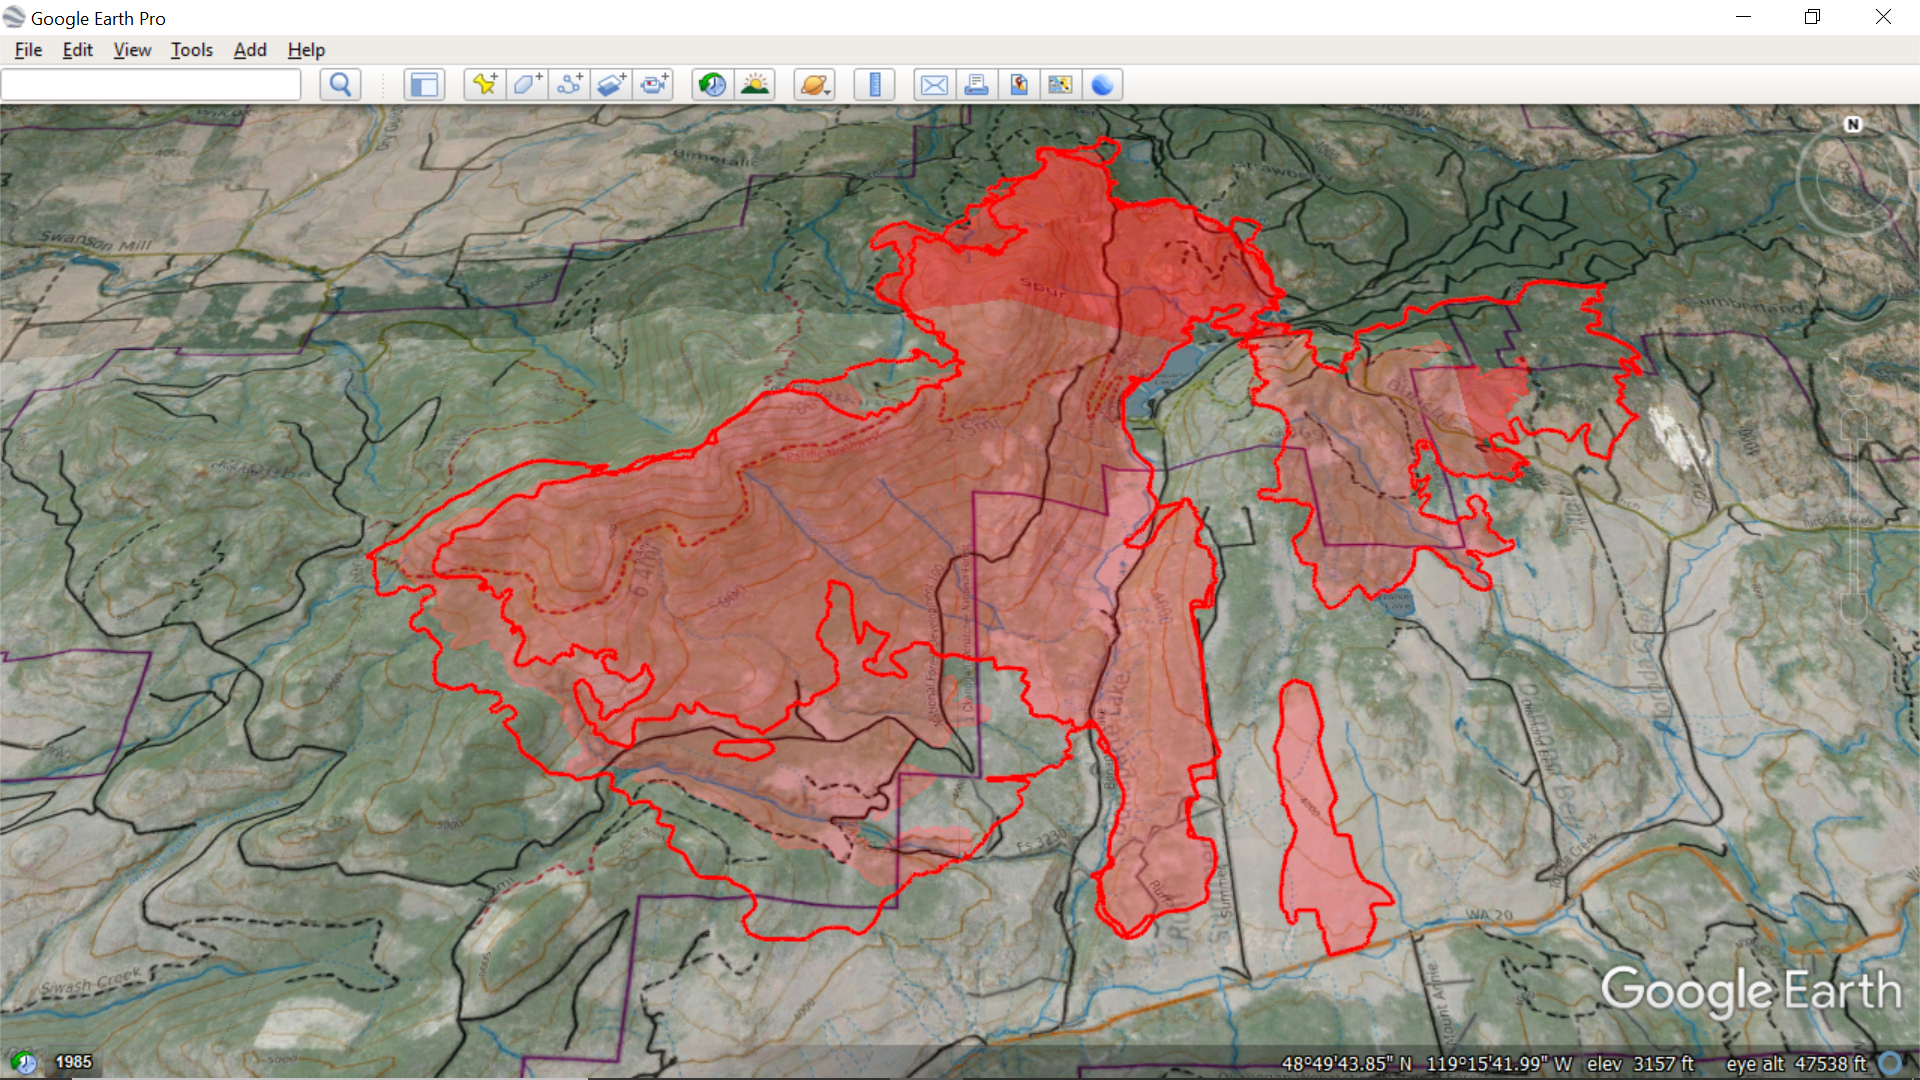Screen dimensions: 1920x1080
Task: Email the current view
Action: click(934, 85)
